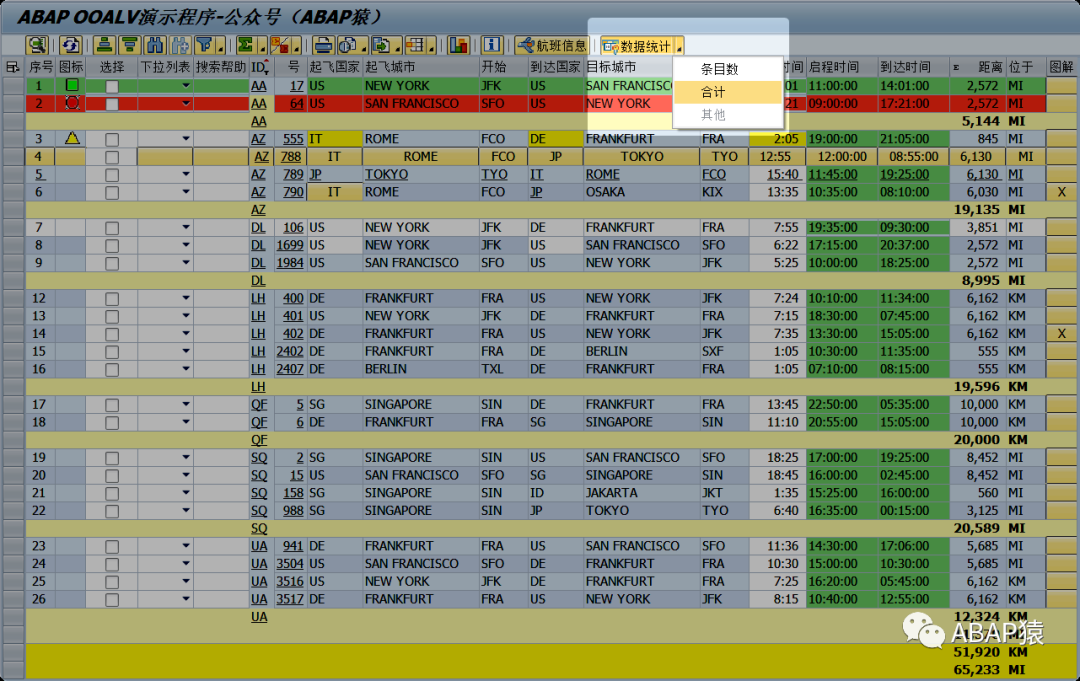Tick the 选择 checkbox in row 1
The width and height of the screenshot is (1080, 681).
click(x=112, y=86)
